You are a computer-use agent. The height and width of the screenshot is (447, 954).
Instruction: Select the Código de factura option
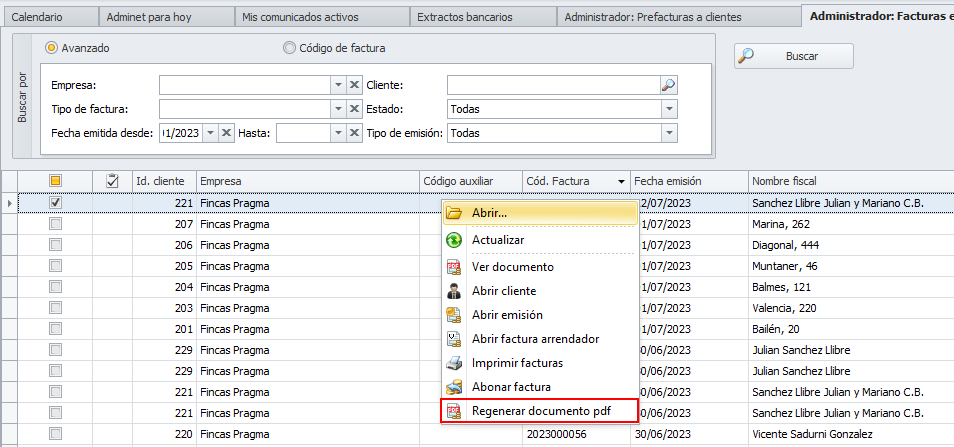click(289, 48)
